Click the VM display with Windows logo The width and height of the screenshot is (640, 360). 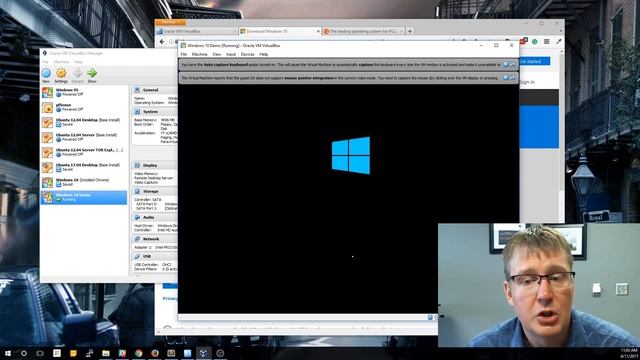[349, 199]
